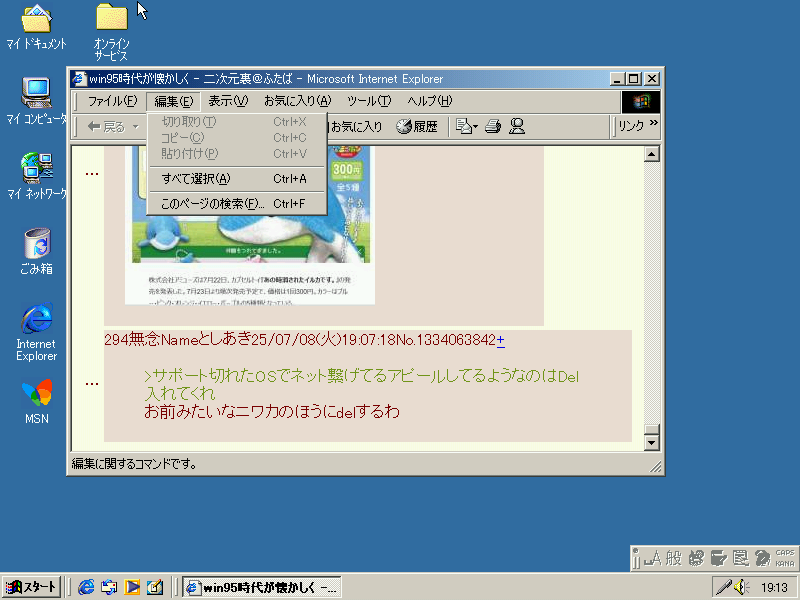This screenshot has height=600, width=800.
Task: Click the 戻る back button
Action: click(x=106, y=127)
